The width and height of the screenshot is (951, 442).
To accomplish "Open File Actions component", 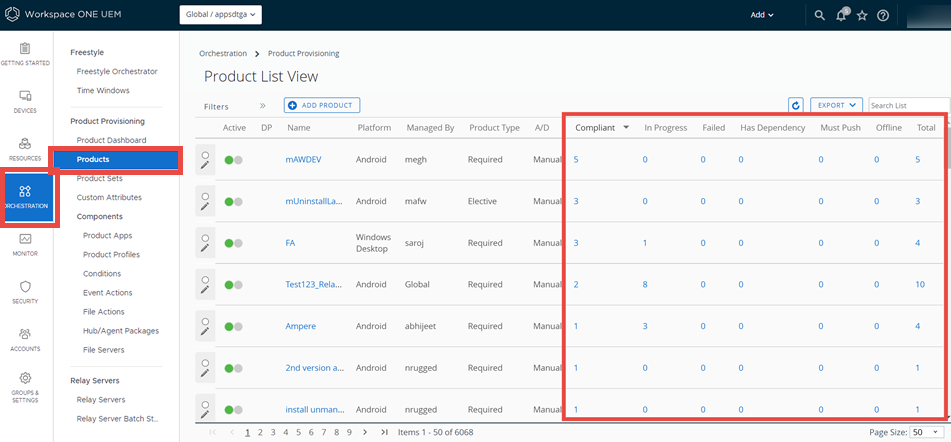I will coord(104,312).
